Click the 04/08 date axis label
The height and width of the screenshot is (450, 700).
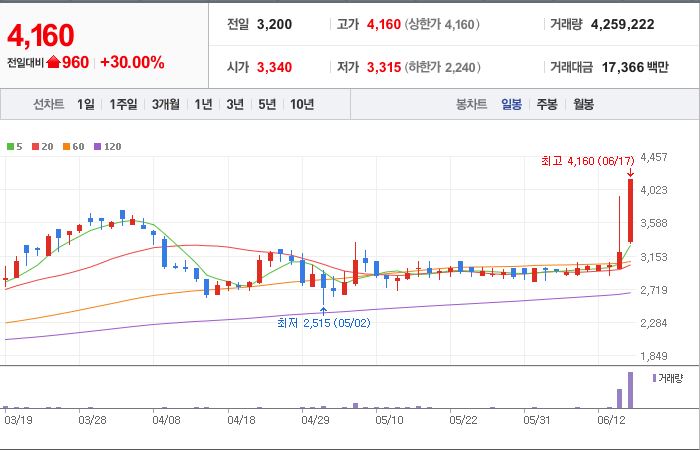tap(166, 421)
